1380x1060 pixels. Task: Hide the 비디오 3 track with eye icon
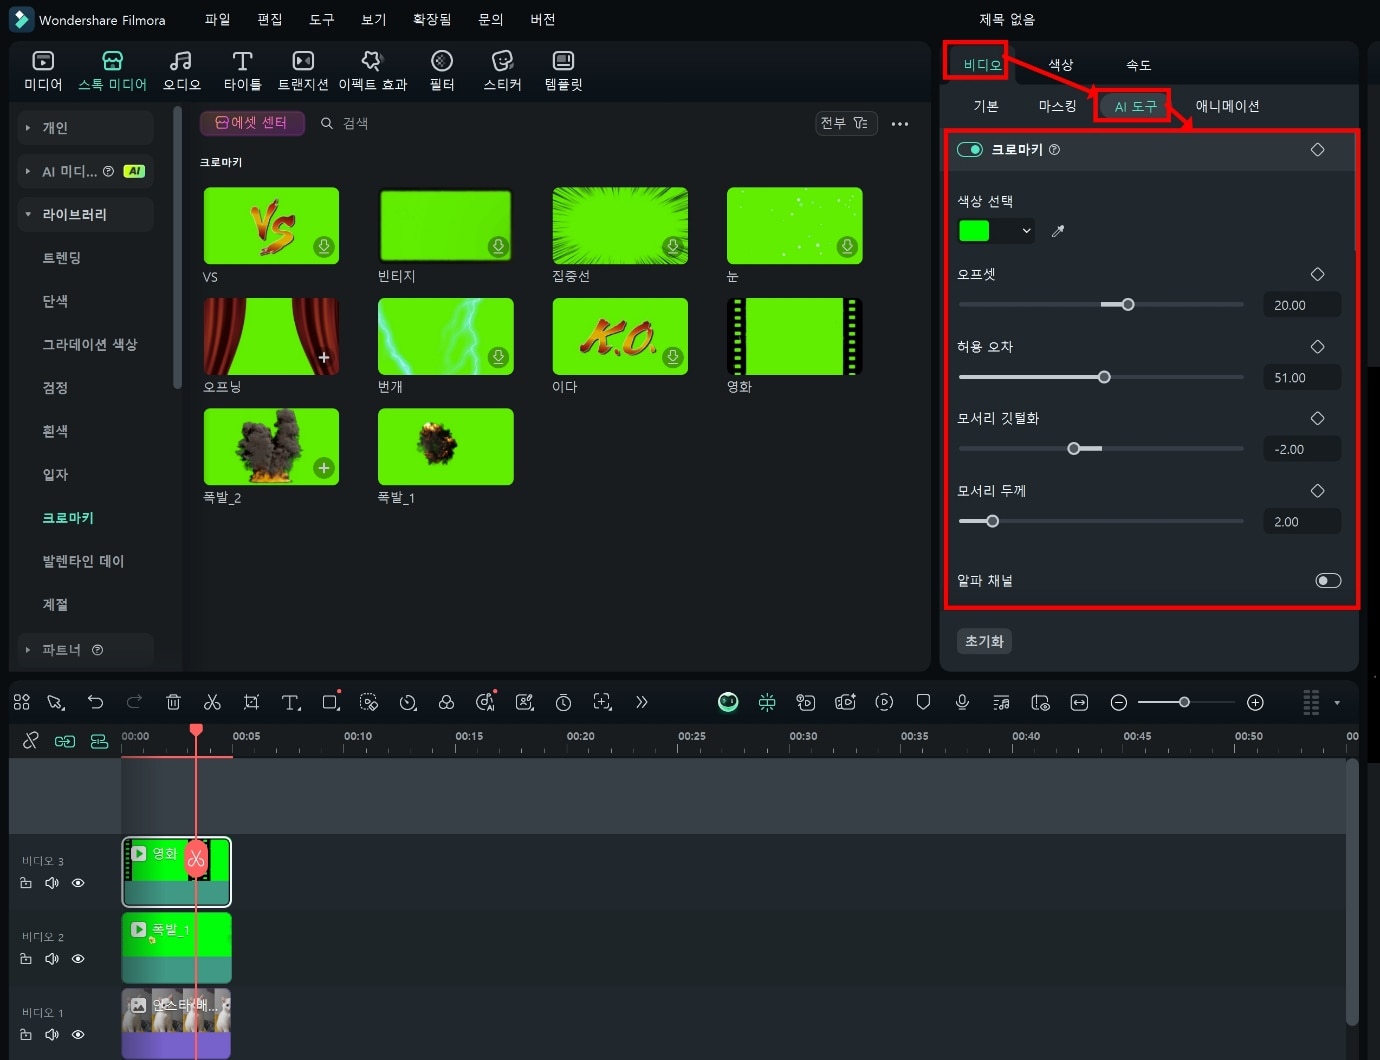click(x=78, y=883)
